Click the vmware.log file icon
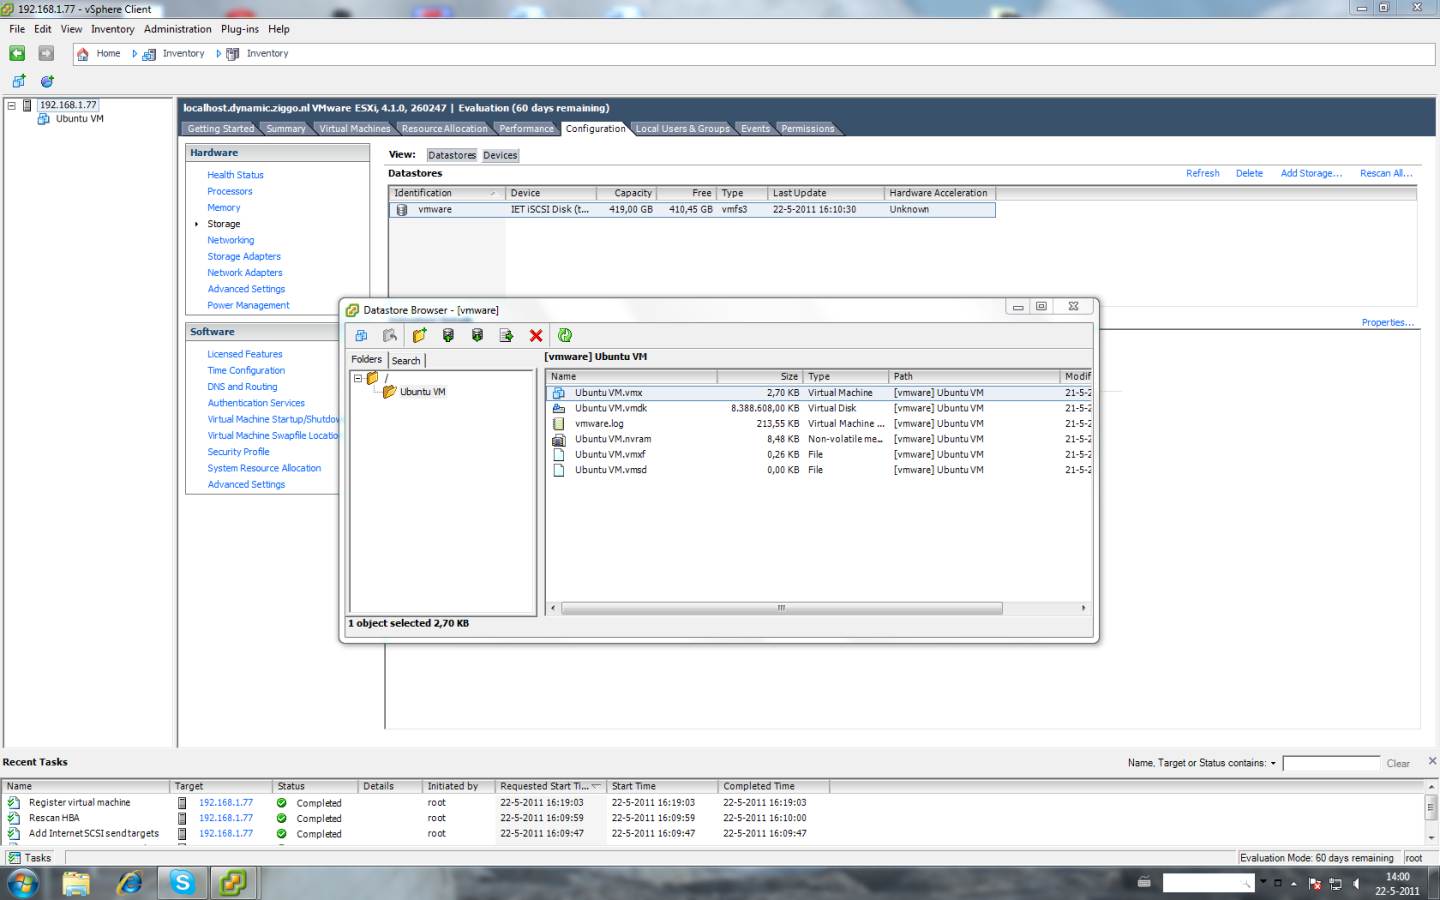This screenshot has width=1440, height=900. (559, 423)
